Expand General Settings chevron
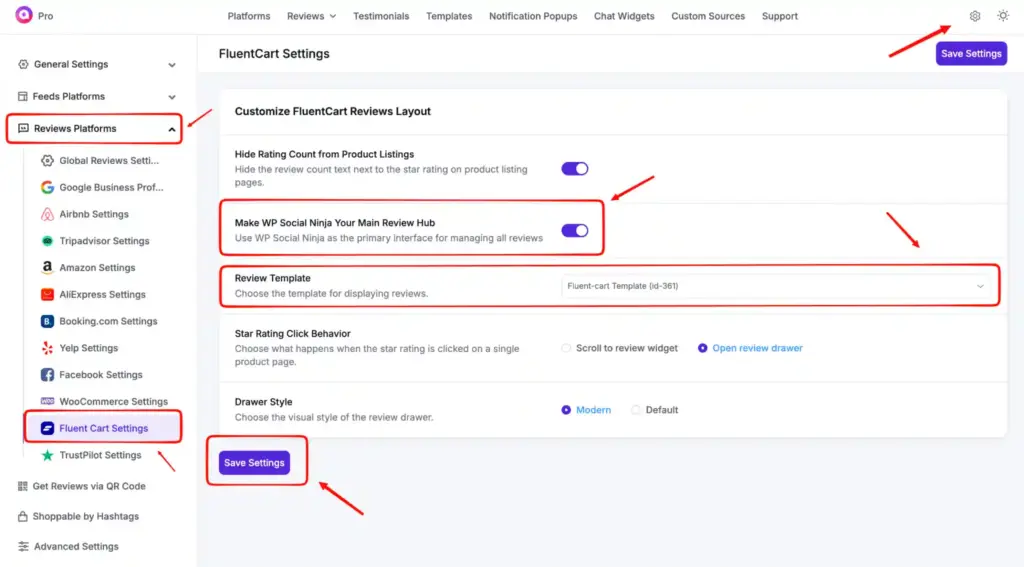This screenshot has height=567, width=1024. pos(172,65)
